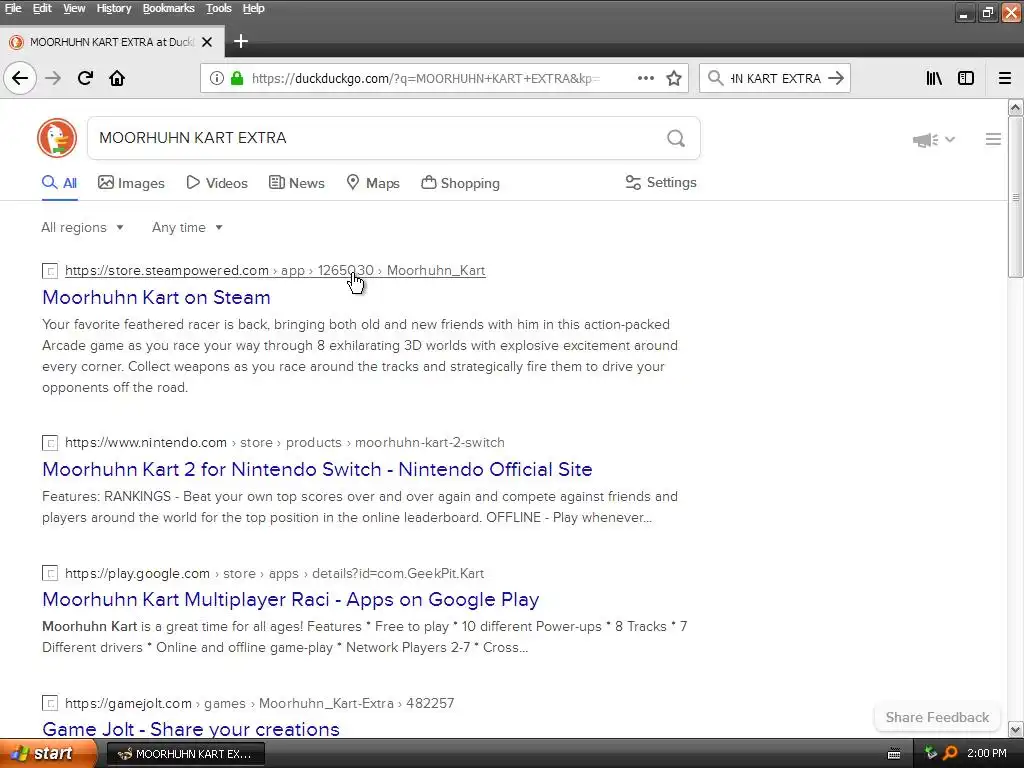The image size is (1024, 768).
Task: Open page actions three-dot menu
Action: (645, 78)
